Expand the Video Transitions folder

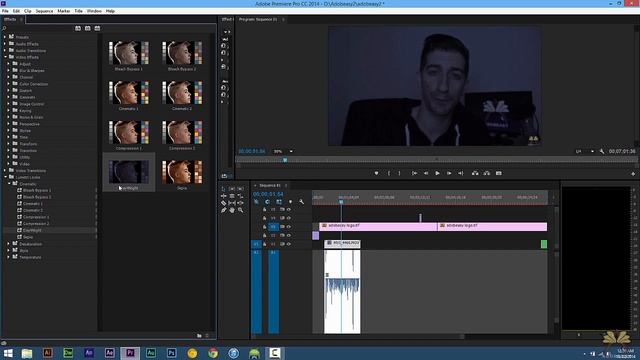pos(5,171)
